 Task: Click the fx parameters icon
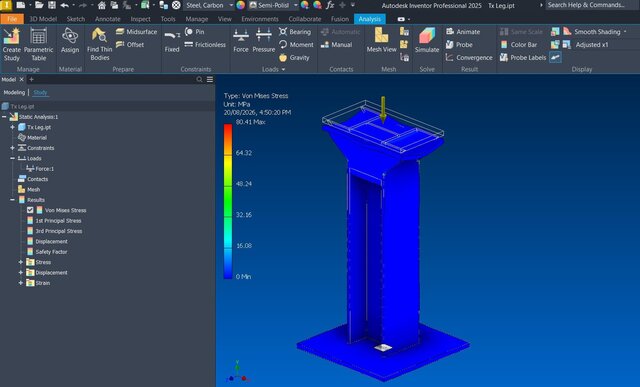[330, 5]
